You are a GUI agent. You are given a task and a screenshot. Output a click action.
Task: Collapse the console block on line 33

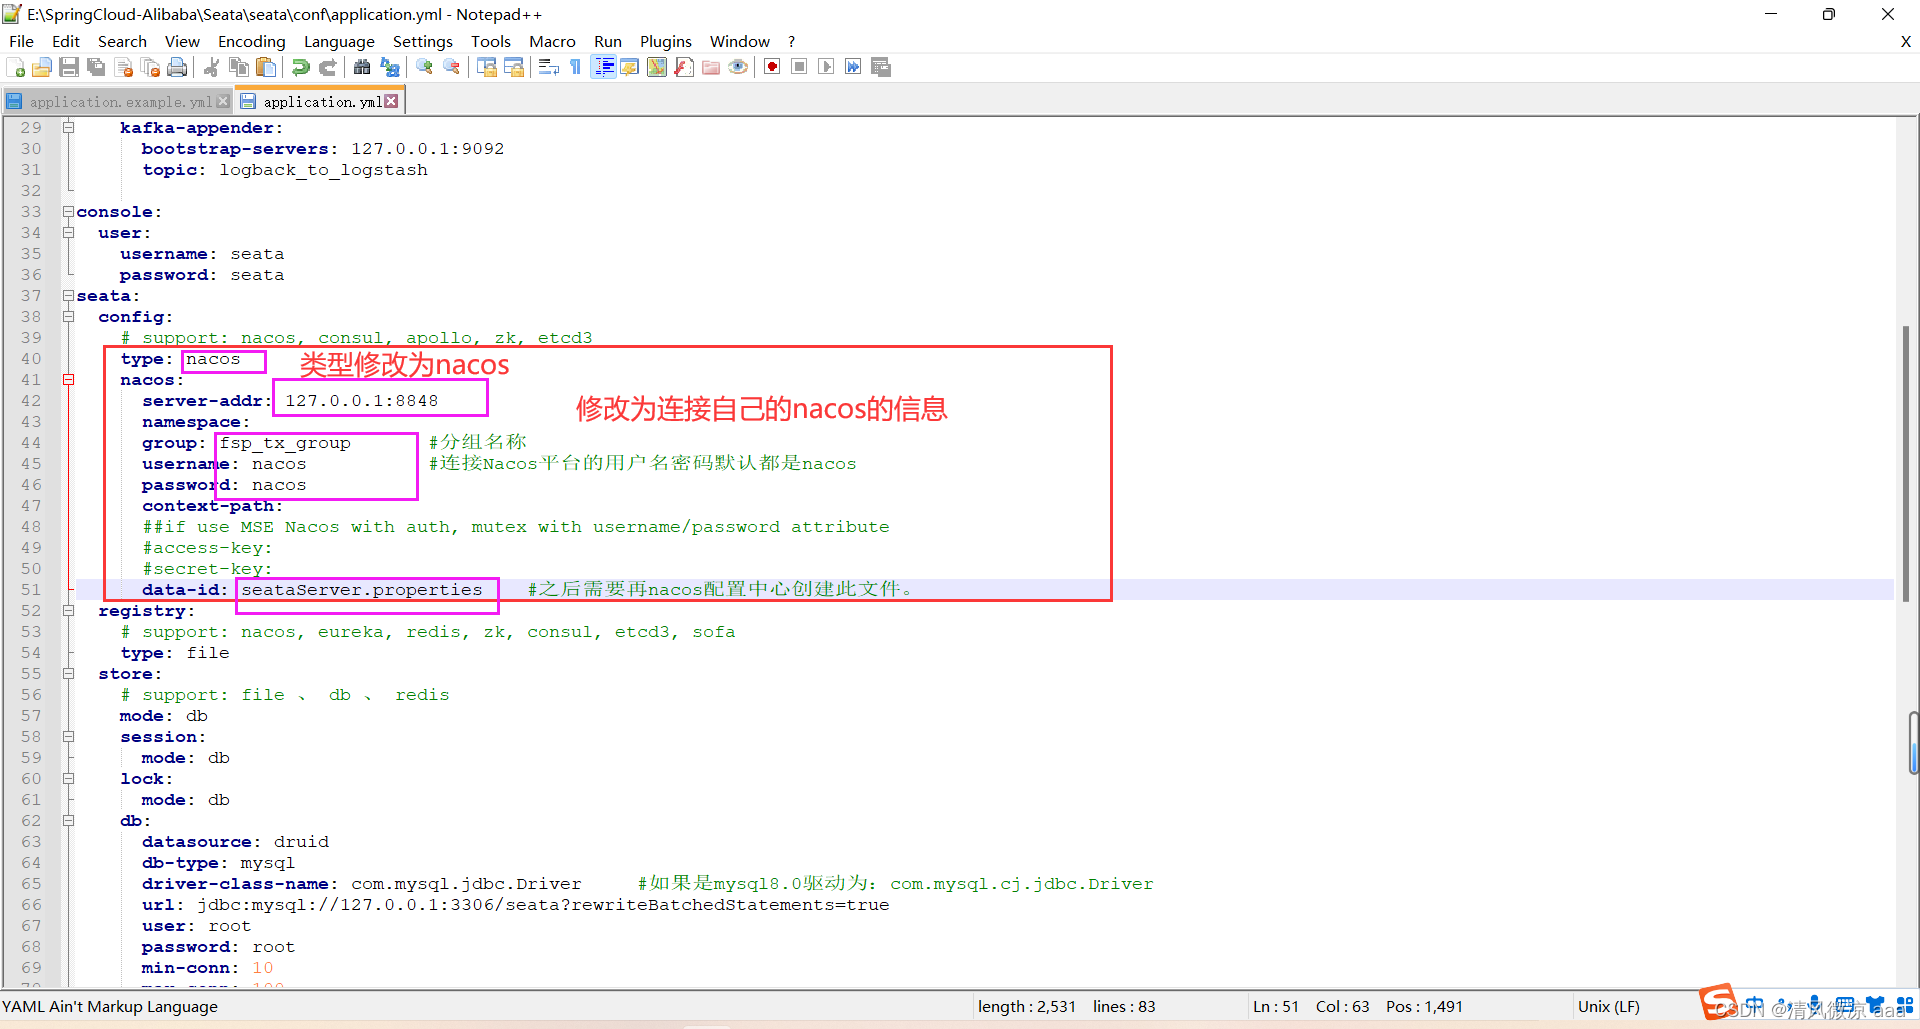click(x=69, y=212)
